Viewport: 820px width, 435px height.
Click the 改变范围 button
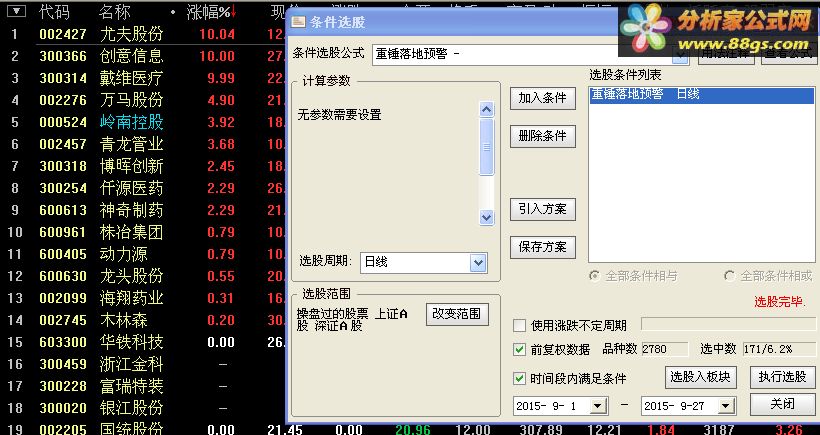point(457,314)
